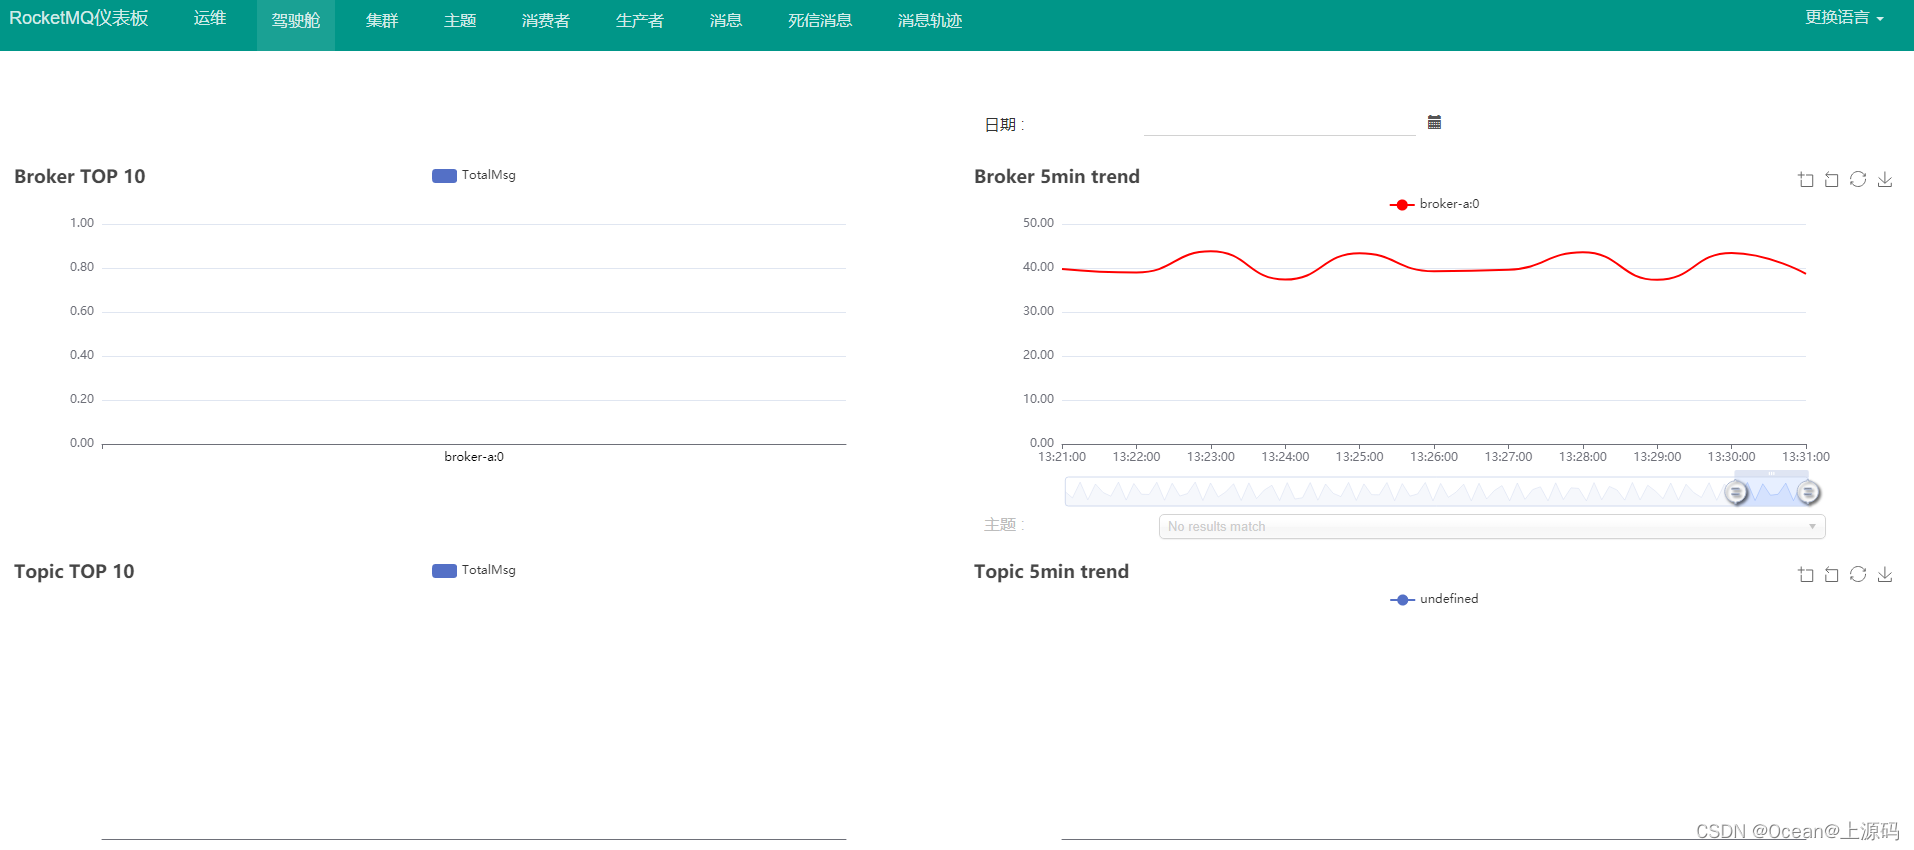1914x850 pixels.
Task: Restore the Topic 5min trend chart
Action: 1858,574
